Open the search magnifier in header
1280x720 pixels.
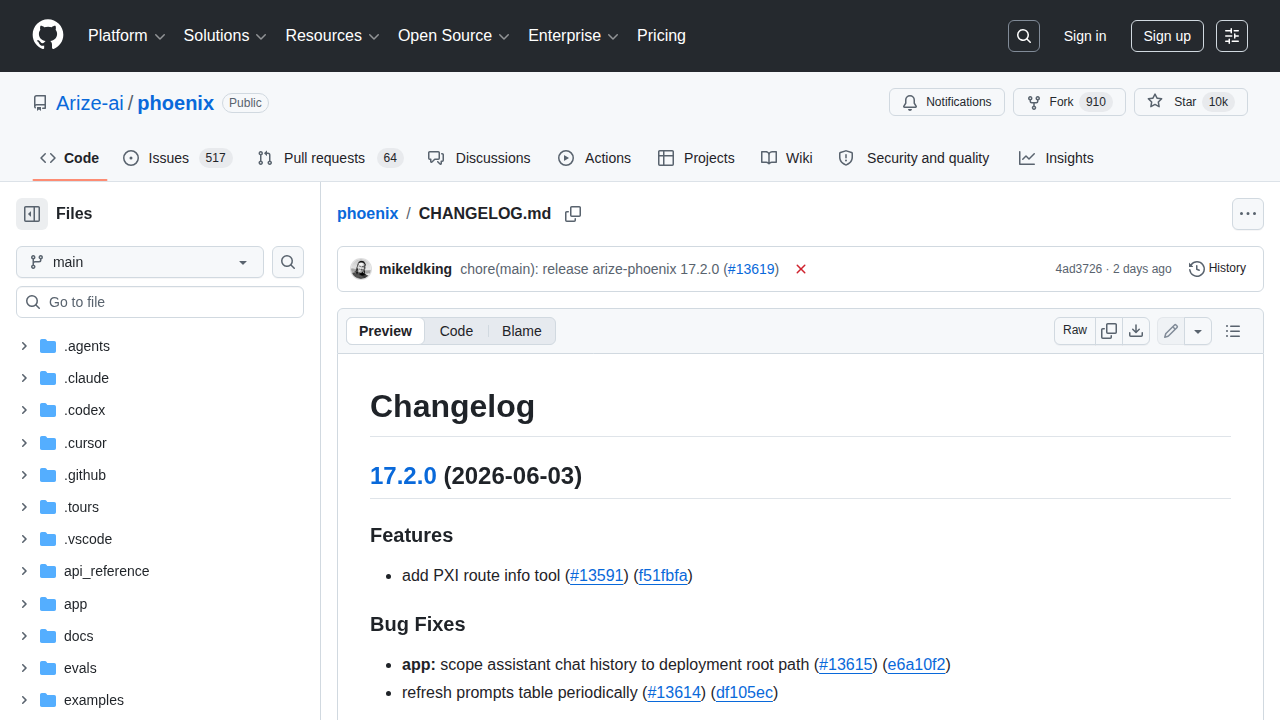point(1024,36)
